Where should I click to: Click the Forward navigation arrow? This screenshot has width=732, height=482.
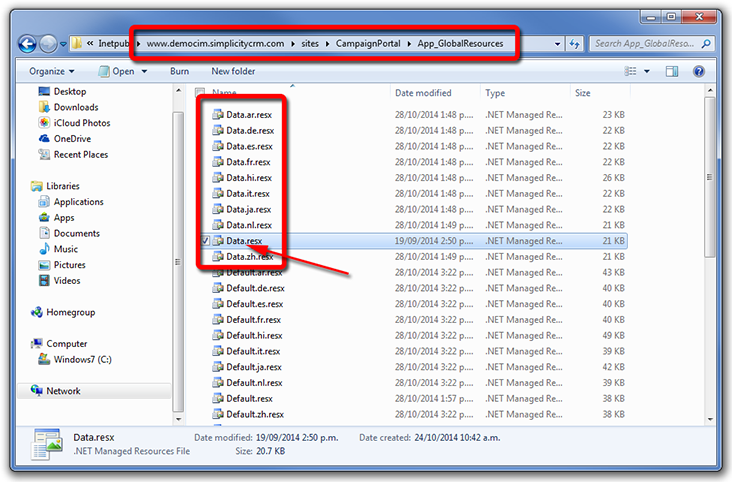tap(48, 44)
